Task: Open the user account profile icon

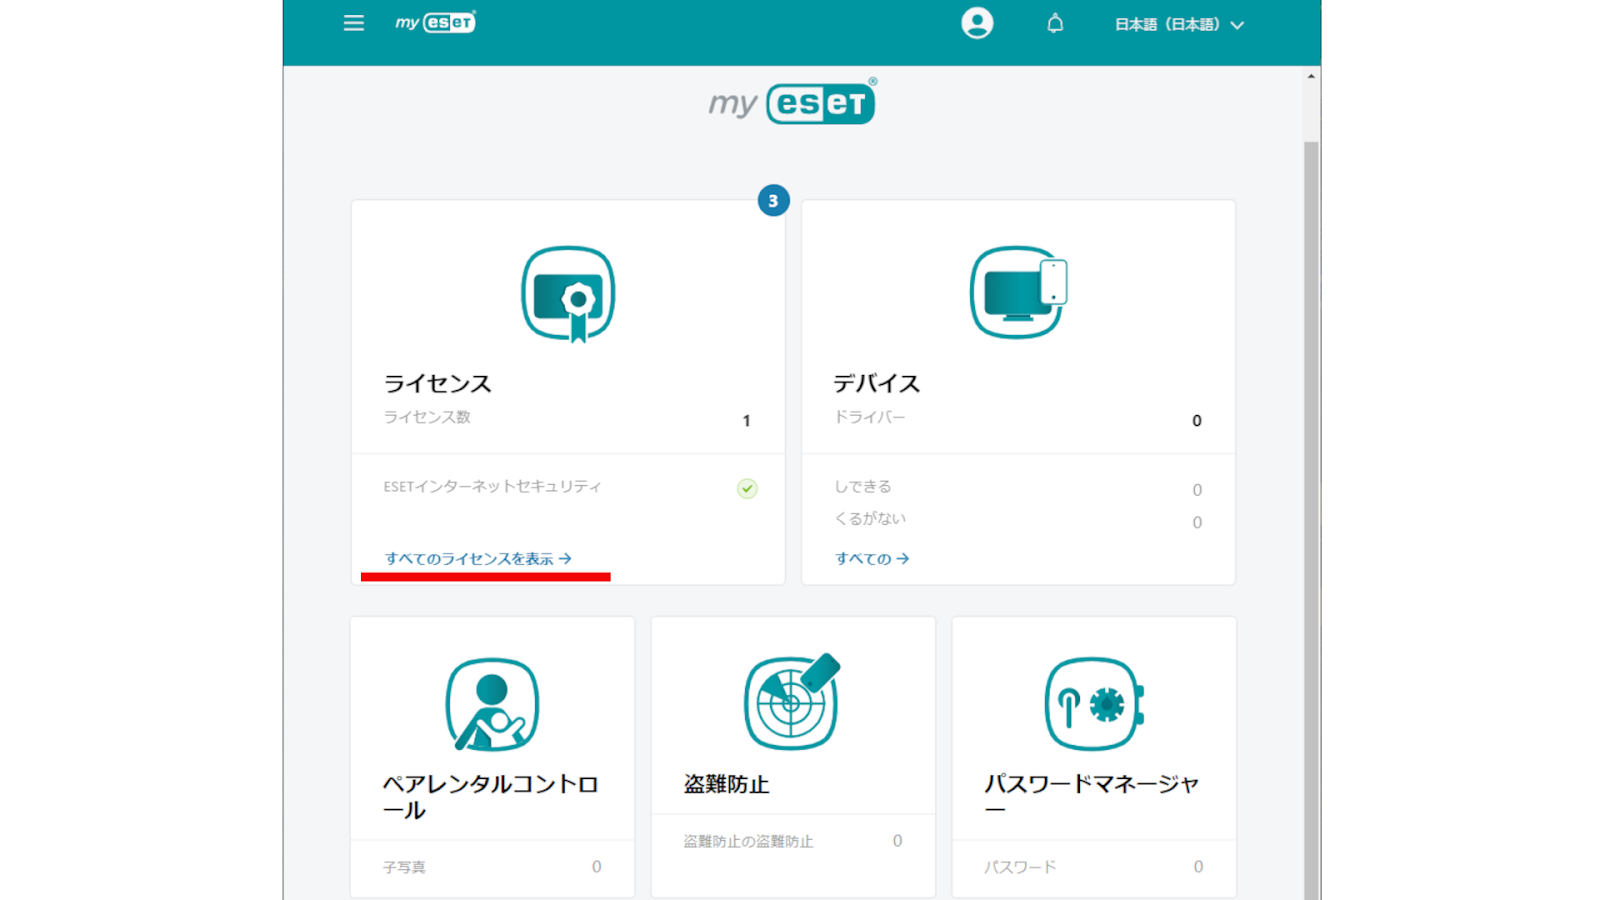Action: [977, 23]
